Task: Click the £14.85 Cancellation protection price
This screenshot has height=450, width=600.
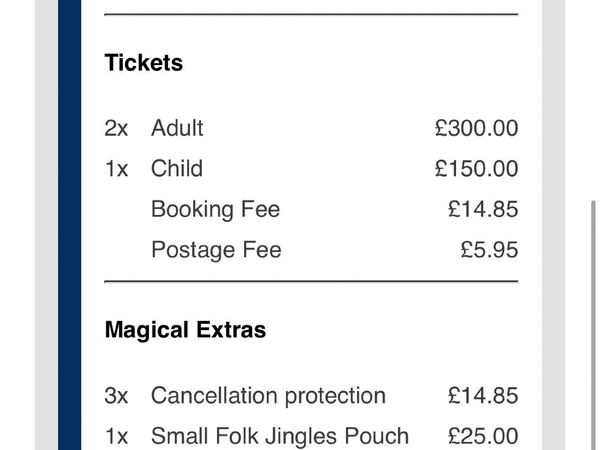Action: 483,396
